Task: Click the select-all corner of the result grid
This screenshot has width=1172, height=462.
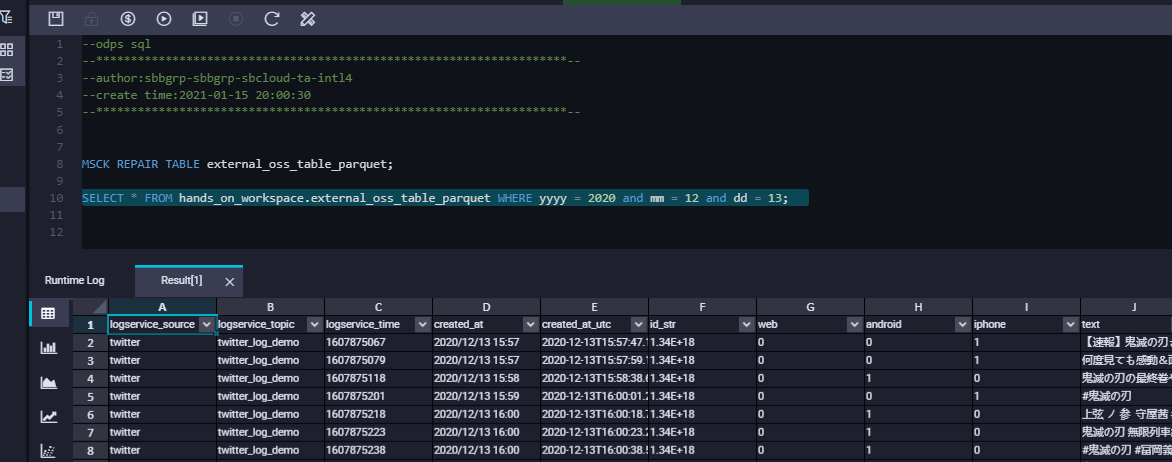Action: pyautogui.click(x=90, y=307)
